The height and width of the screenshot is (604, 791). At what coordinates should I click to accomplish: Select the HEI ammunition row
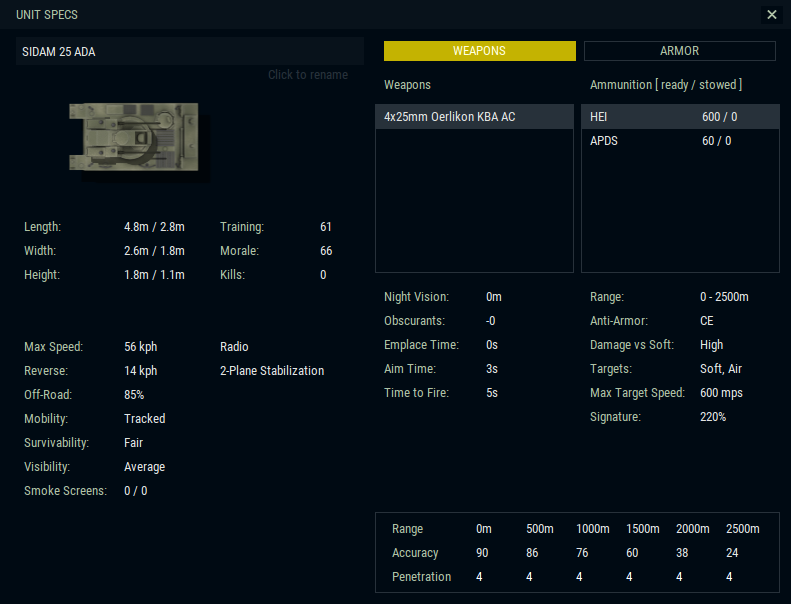pyautogui.click(x=680, y=117)
